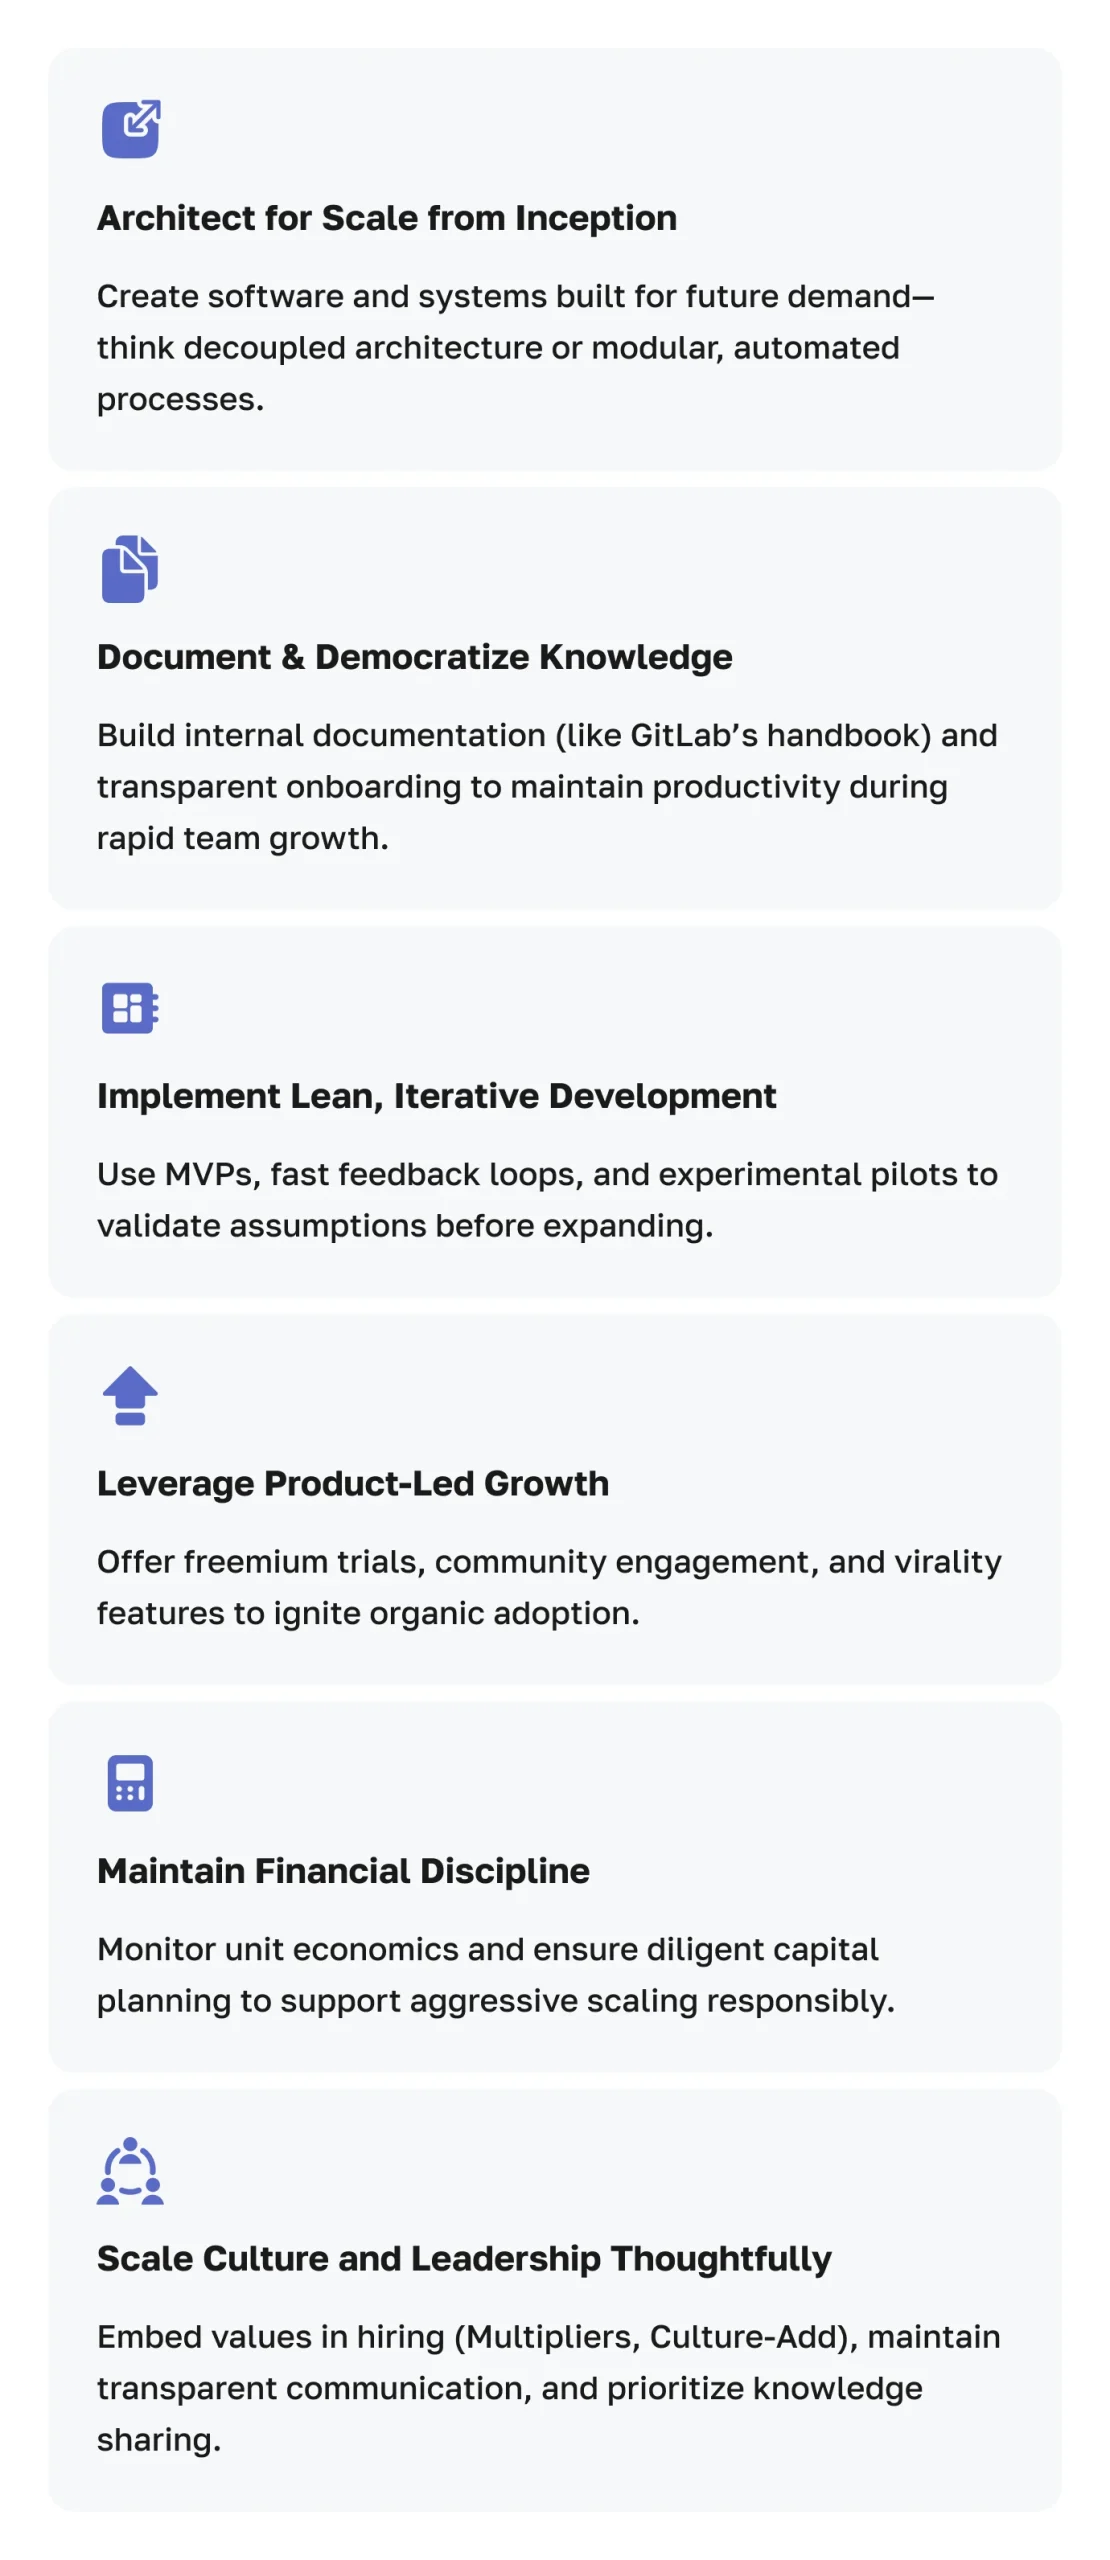Click 'Scale Culture and Leadership Thoughtfully' heading

click(464, 2259)
